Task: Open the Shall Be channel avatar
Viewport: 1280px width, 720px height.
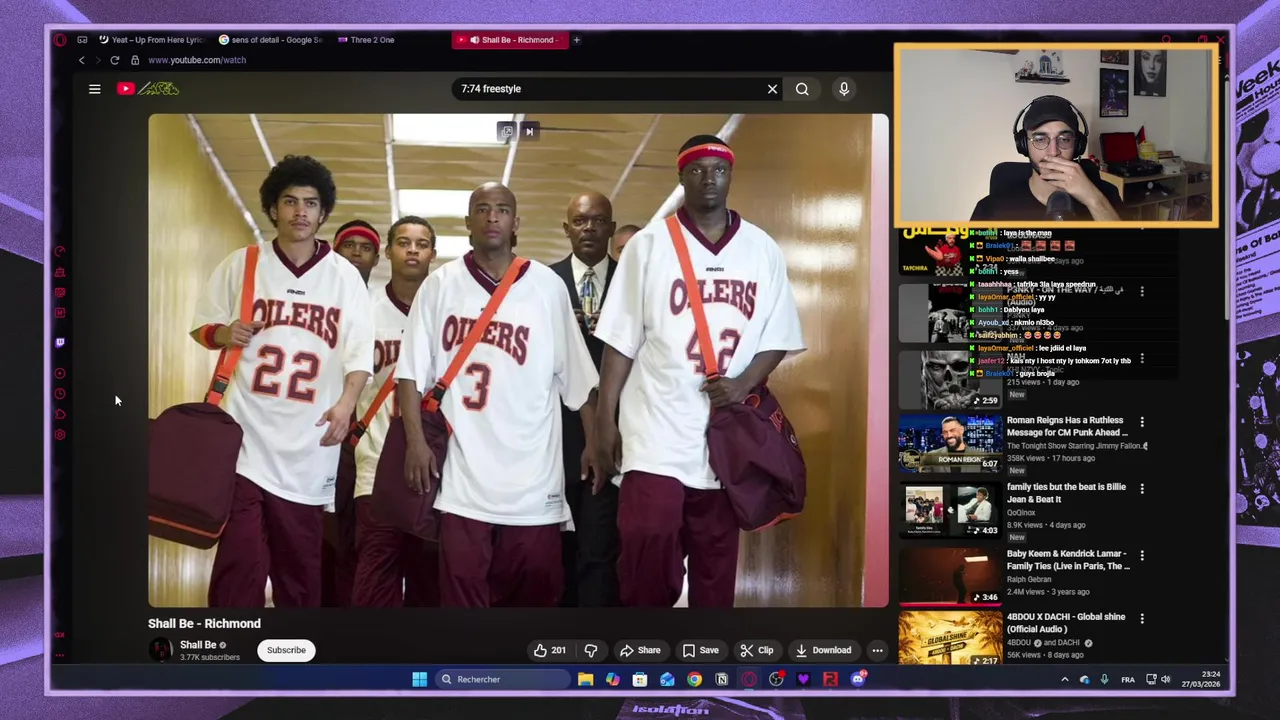Action: pyautogui.click(x=161, y=650)
